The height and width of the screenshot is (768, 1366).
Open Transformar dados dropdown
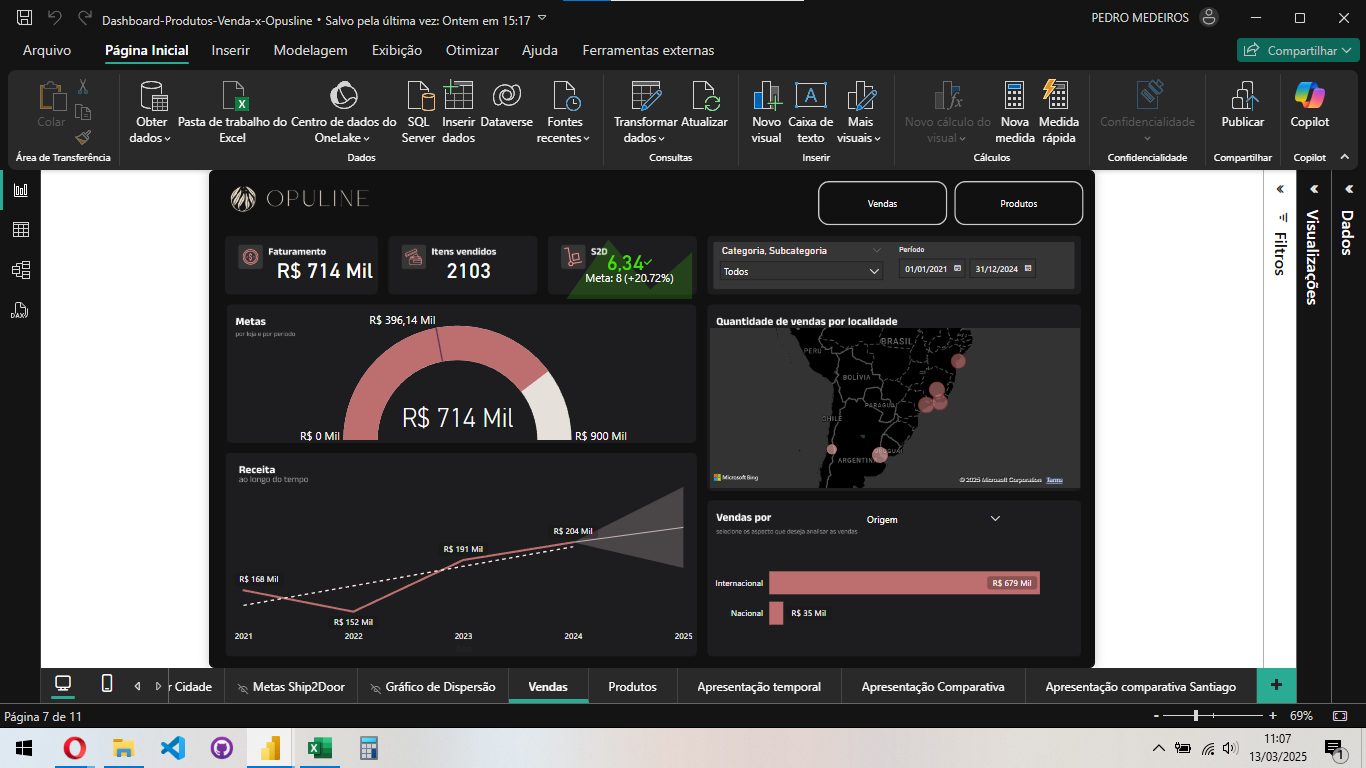(x=645, y=112)
